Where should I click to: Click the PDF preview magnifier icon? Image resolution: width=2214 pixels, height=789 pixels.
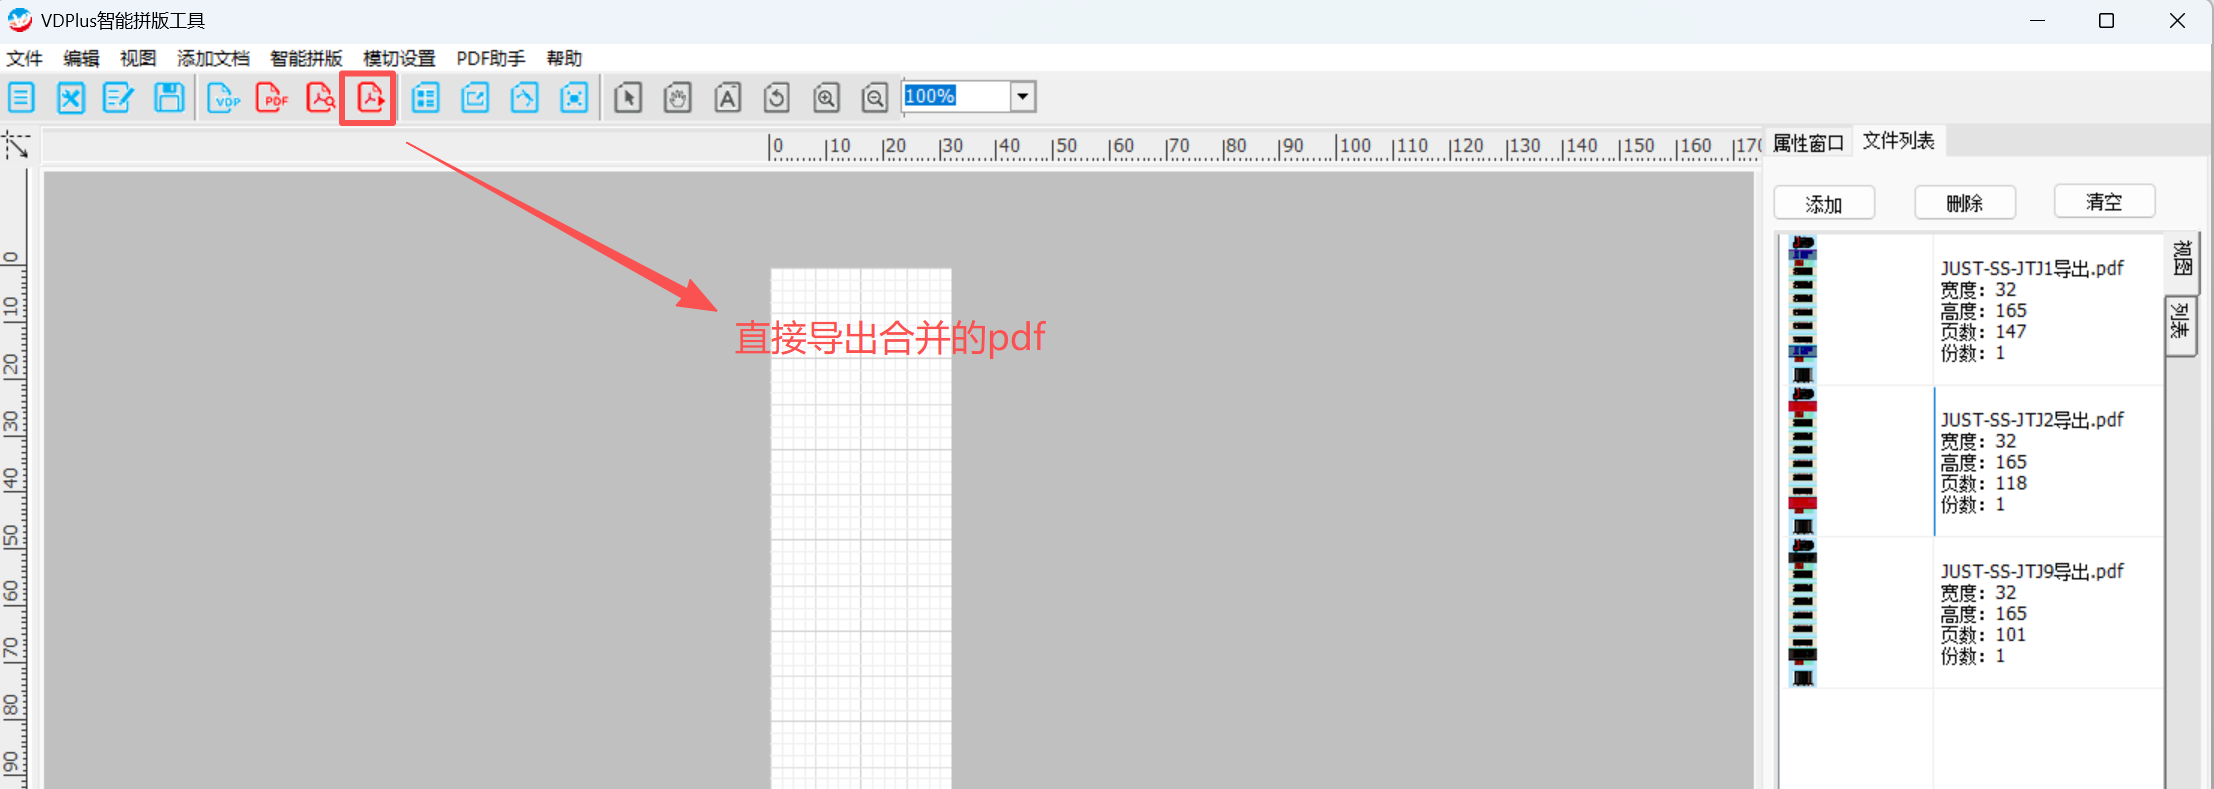[320, 98]
